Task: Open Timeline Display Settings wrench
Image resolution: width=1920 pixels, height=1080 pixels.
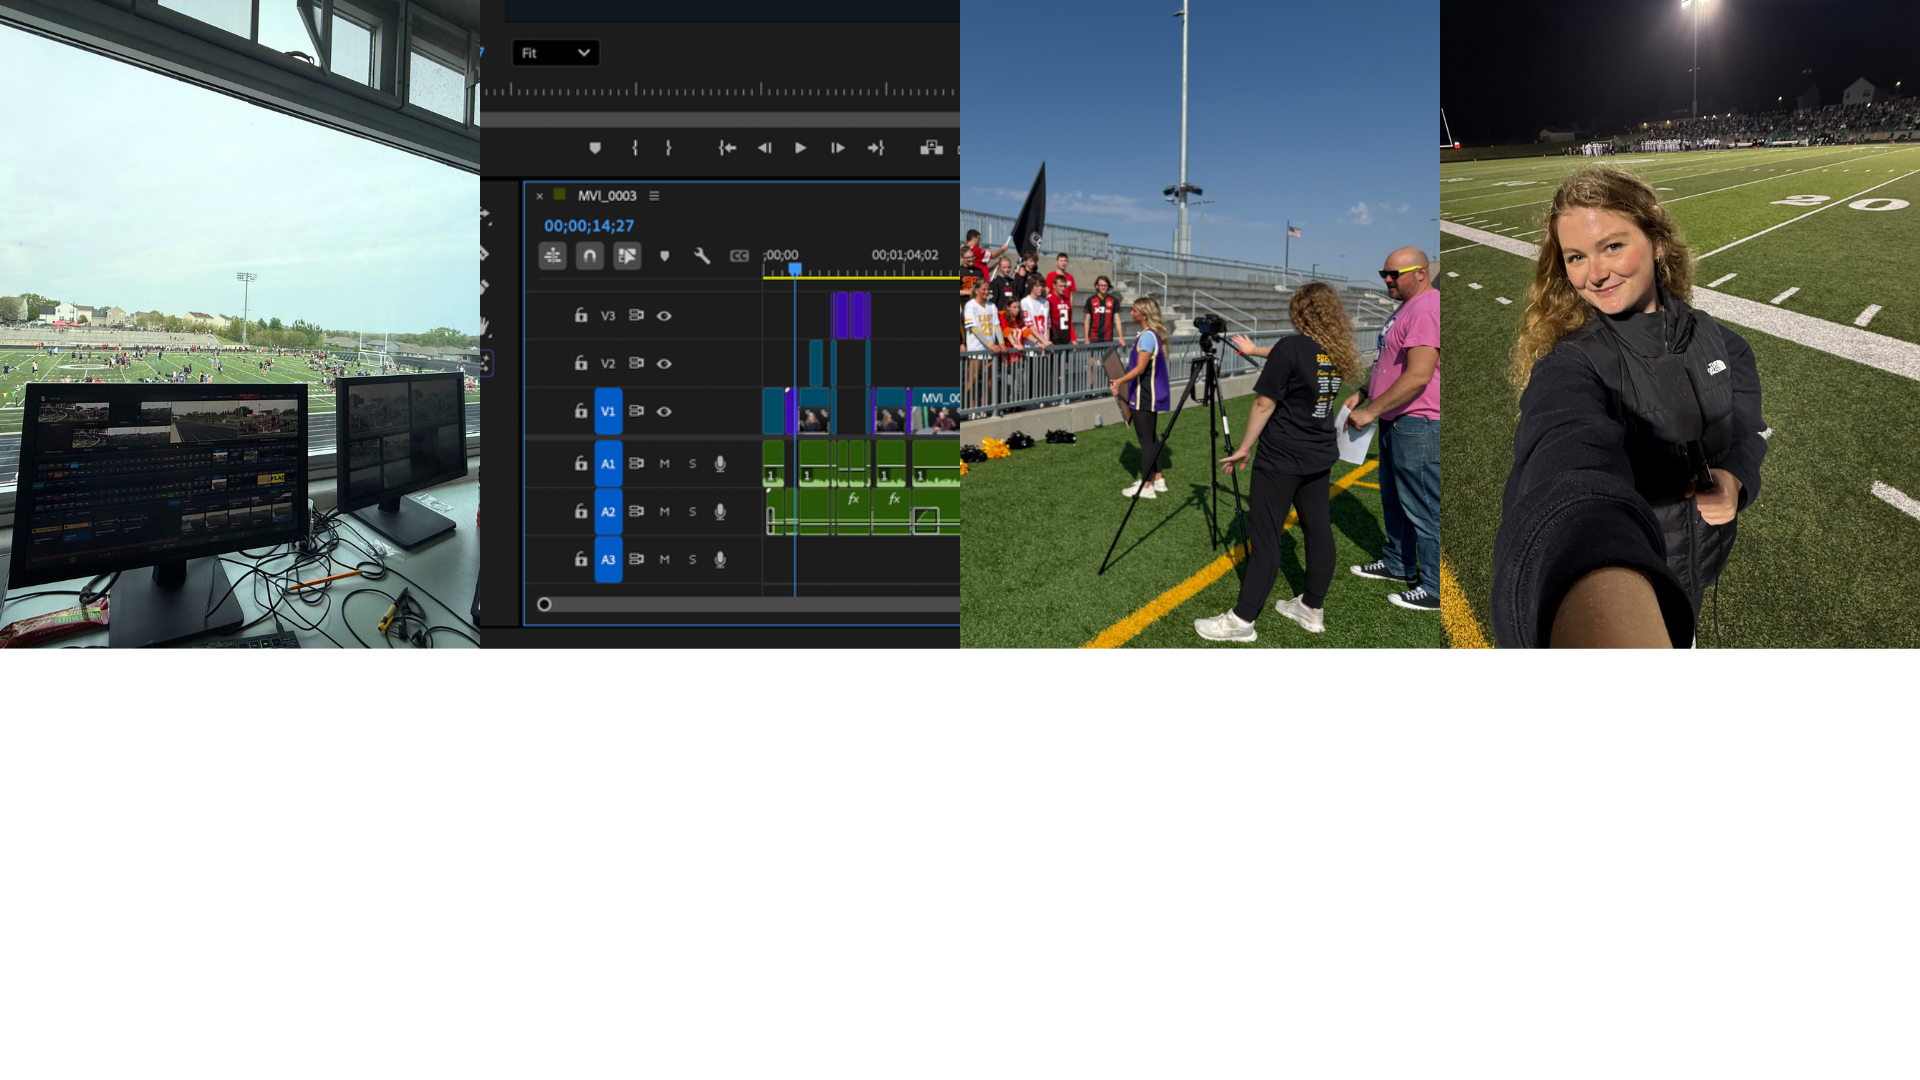Action: tap(702, 256)
